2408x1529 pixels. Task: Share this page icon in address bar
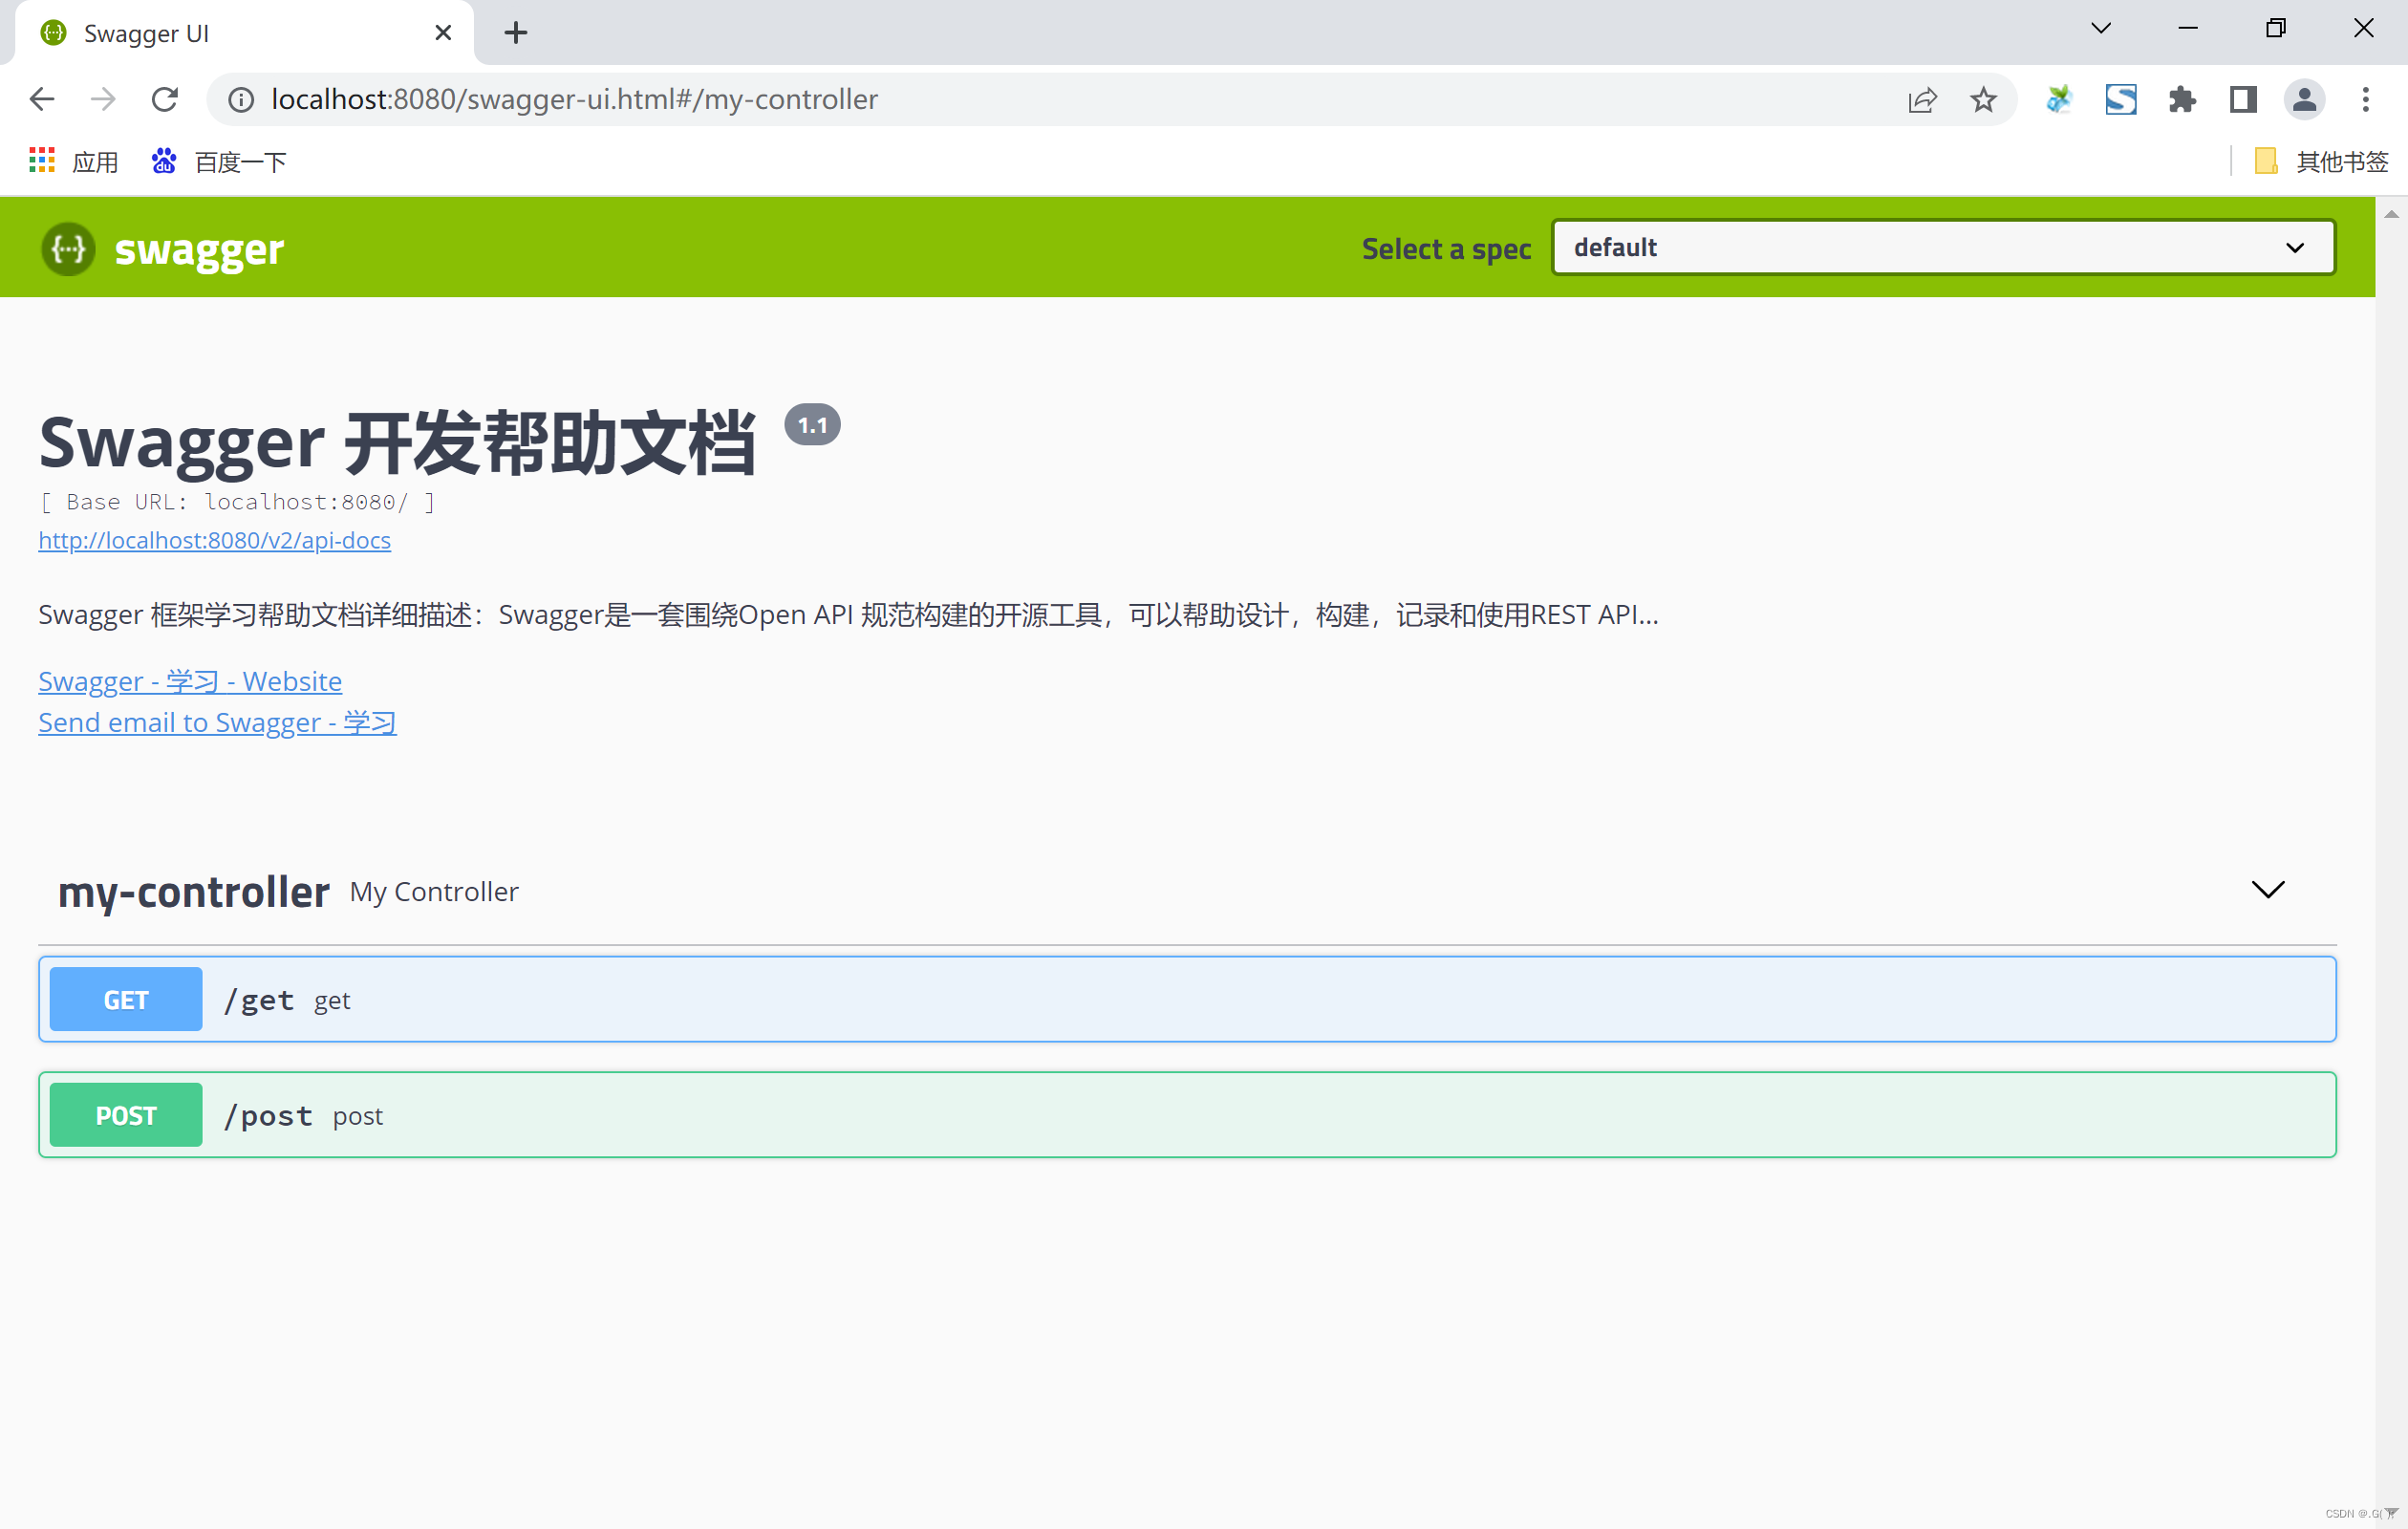[1922, 99]
